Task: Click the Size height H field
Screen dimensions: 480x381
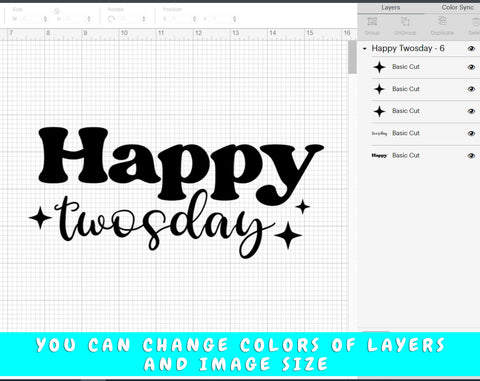Action: tap(74, 19)
